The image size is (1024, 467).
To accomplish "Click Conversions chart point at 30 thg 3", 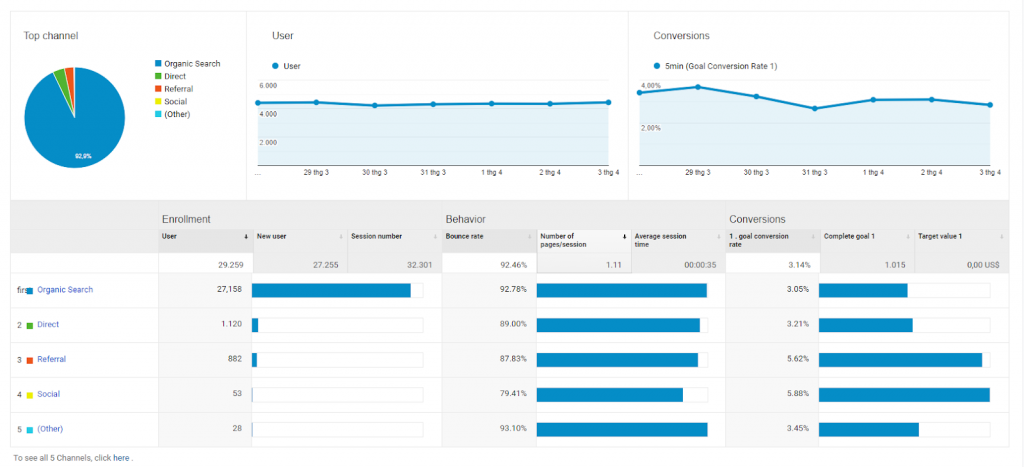I will click(x=756, y=96).
